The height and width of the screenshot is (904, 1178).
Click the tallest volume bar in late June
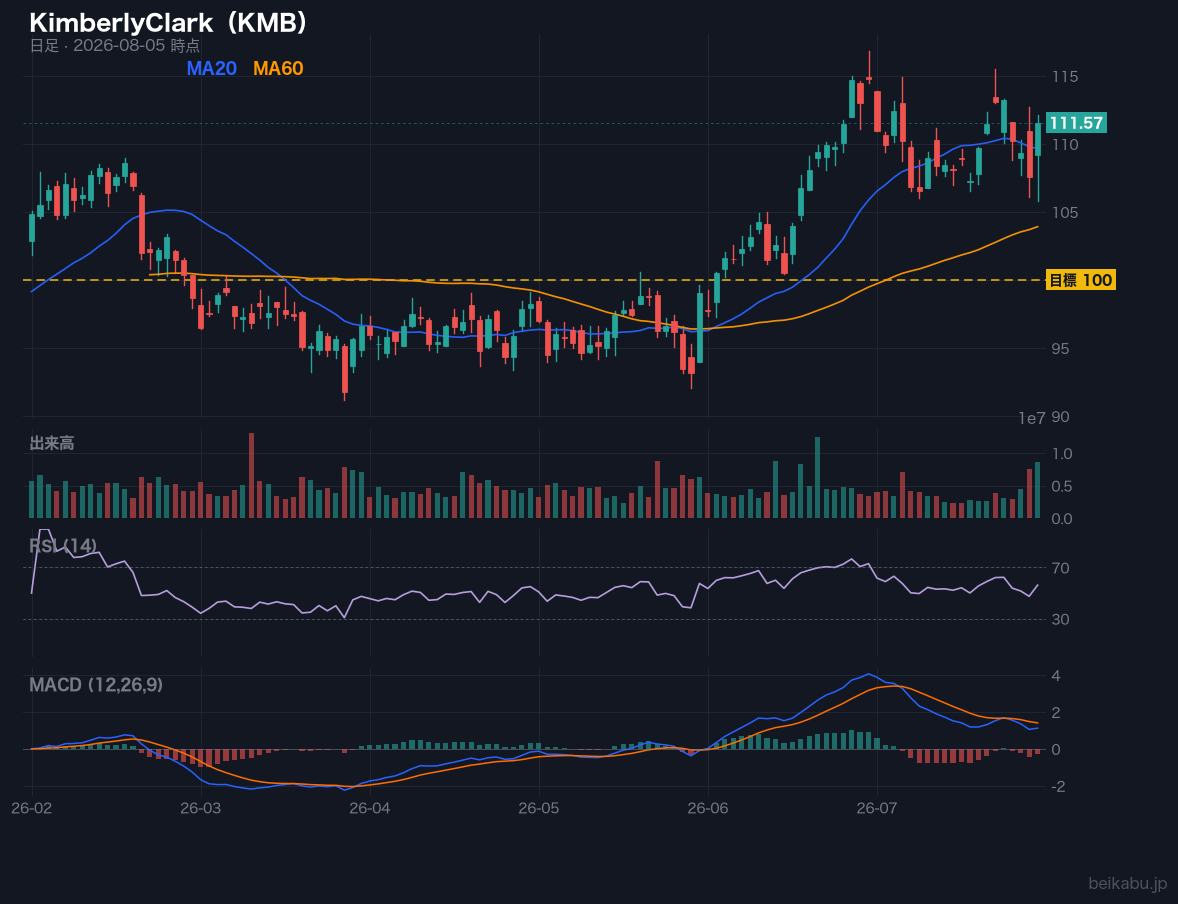(817, 478)
